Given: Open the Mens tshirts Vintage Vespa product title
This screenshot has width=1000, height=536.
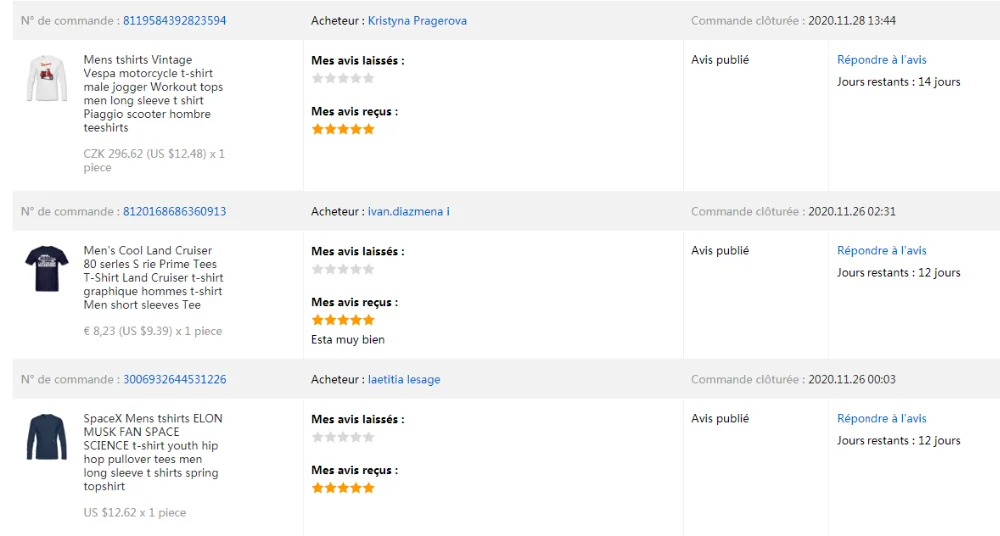Looking at the screenshot, I should click(x=153, y=94).
